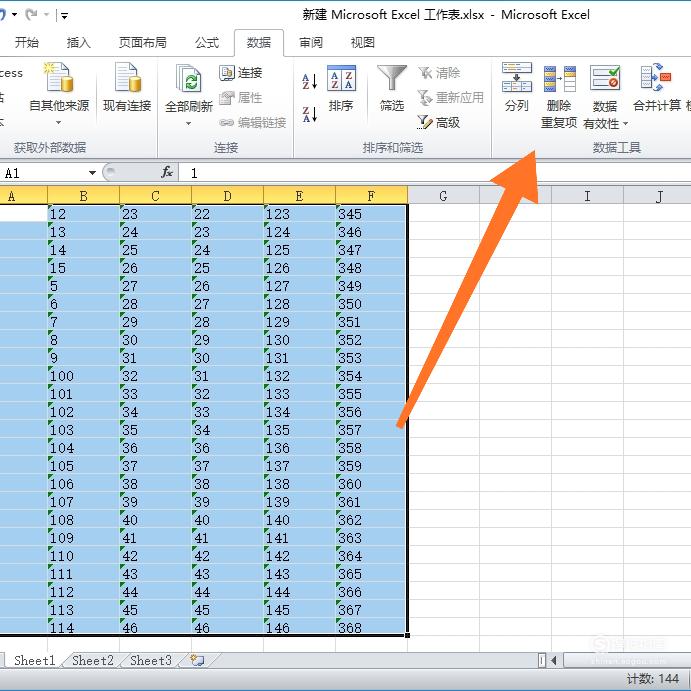Image resolution: width=691 pixels, height=691 pixels.
Task: Click From Other Sources (自其他来源) icon
Action: pos(59,78)
